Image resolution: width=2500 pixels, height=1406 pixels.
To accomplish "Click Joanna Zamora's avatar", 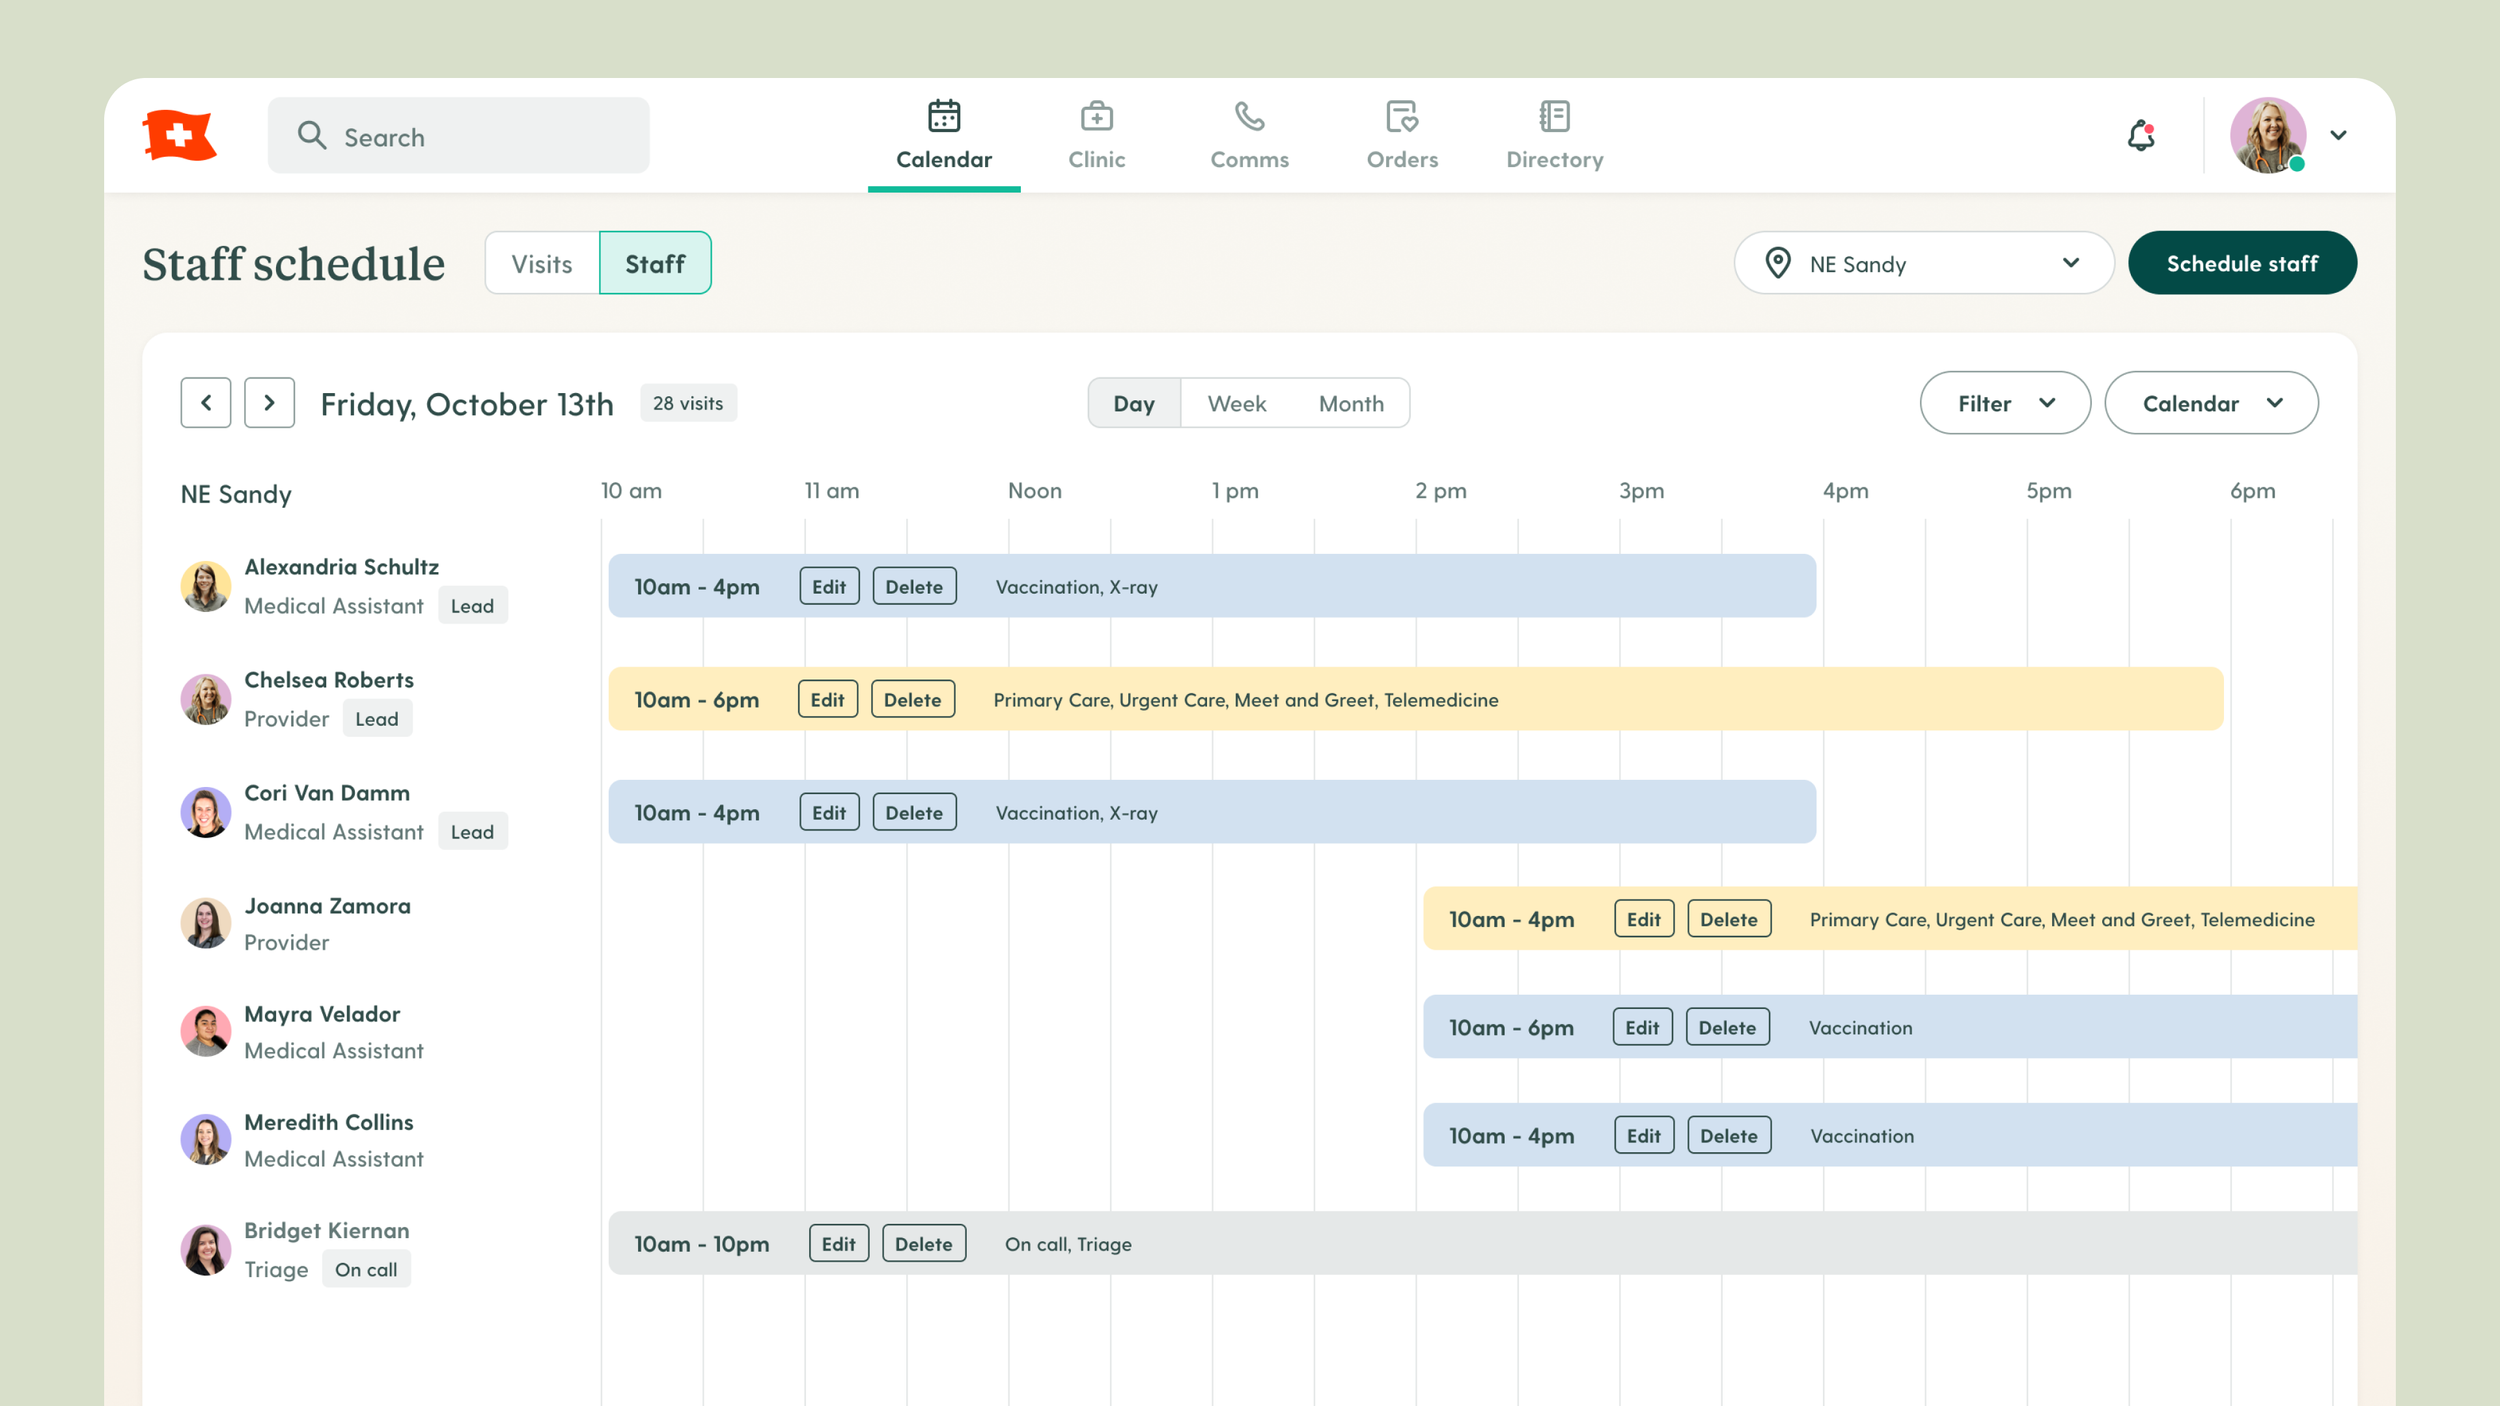I will tap(206, 923).
